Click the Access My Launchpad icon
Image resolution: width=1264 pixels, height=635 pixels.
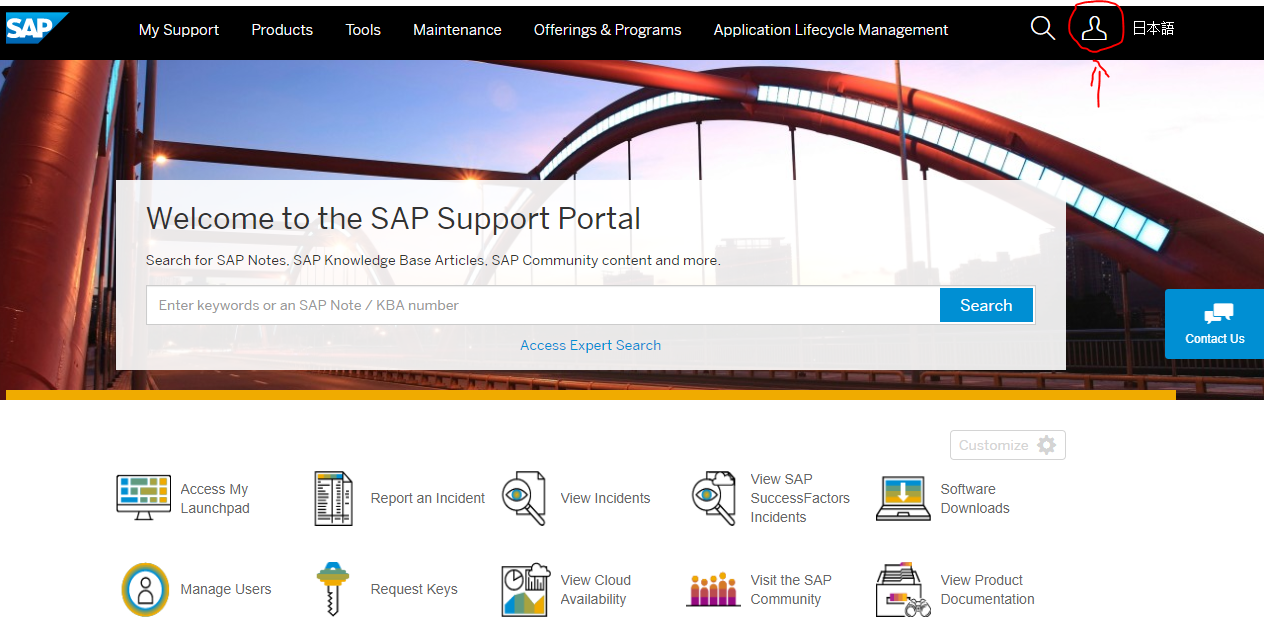pyautogui.click(x=143, y=498)
